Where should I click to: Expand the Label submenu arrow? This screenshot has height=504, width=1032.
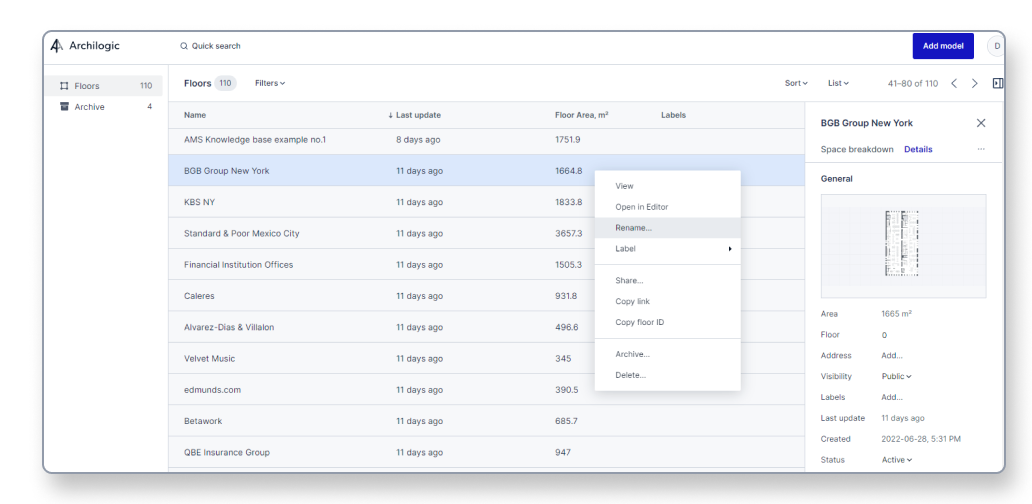(729, 249)
